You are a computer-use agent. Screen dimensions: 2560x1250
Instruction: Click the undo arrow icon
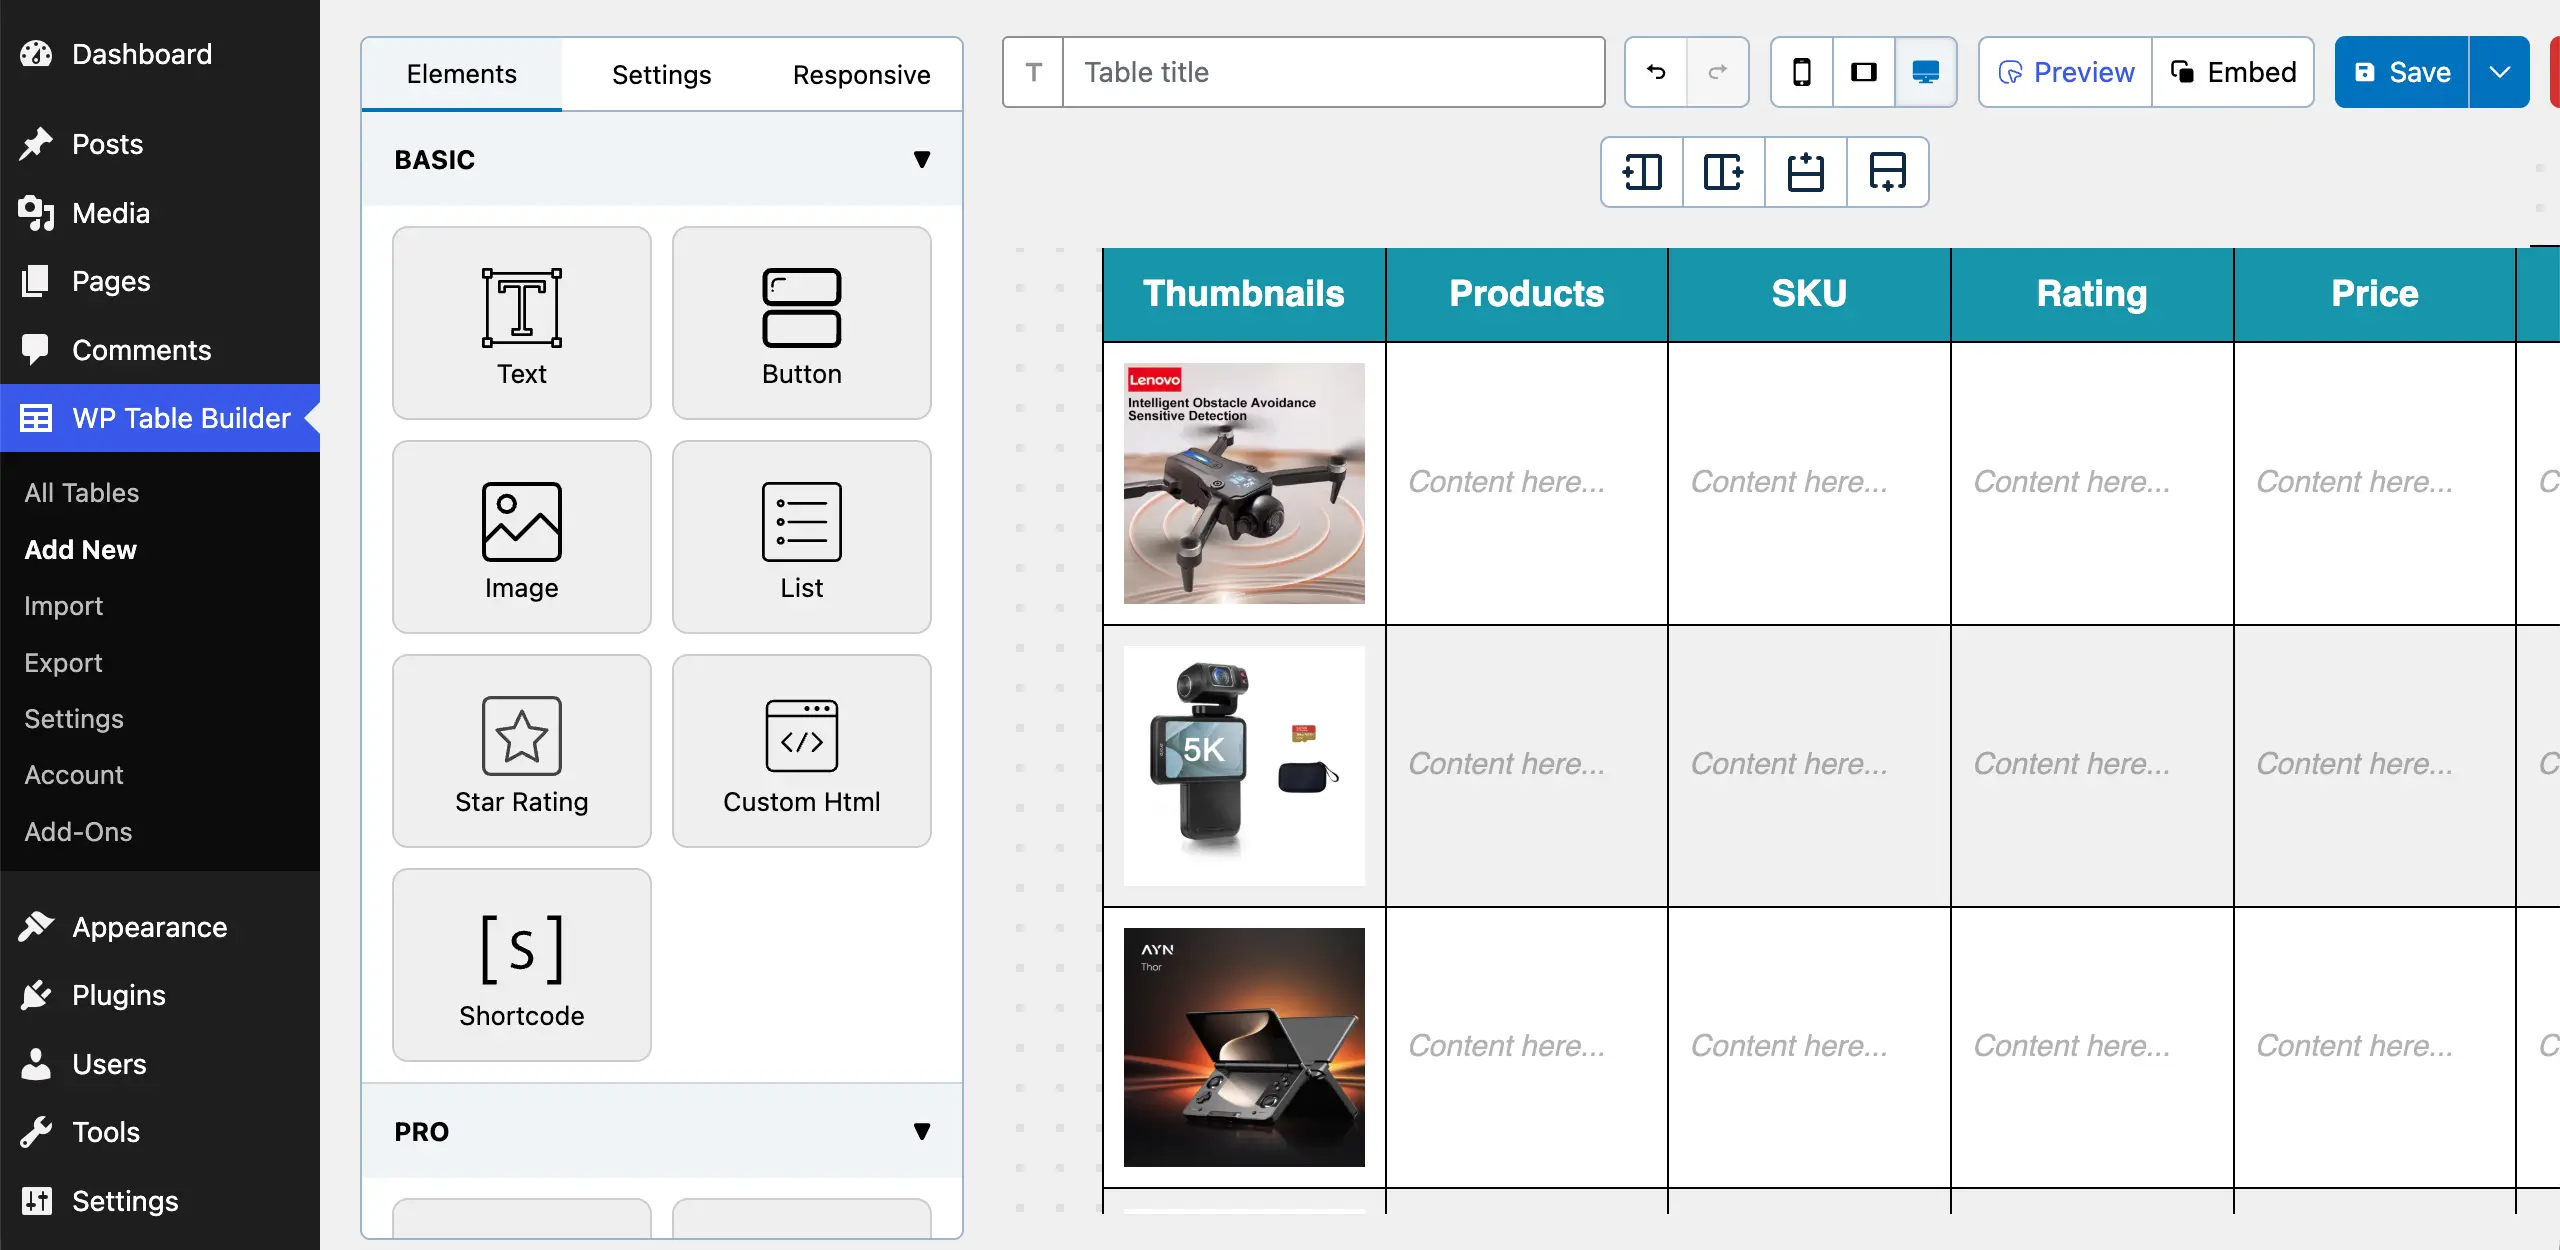[1655, 72]
